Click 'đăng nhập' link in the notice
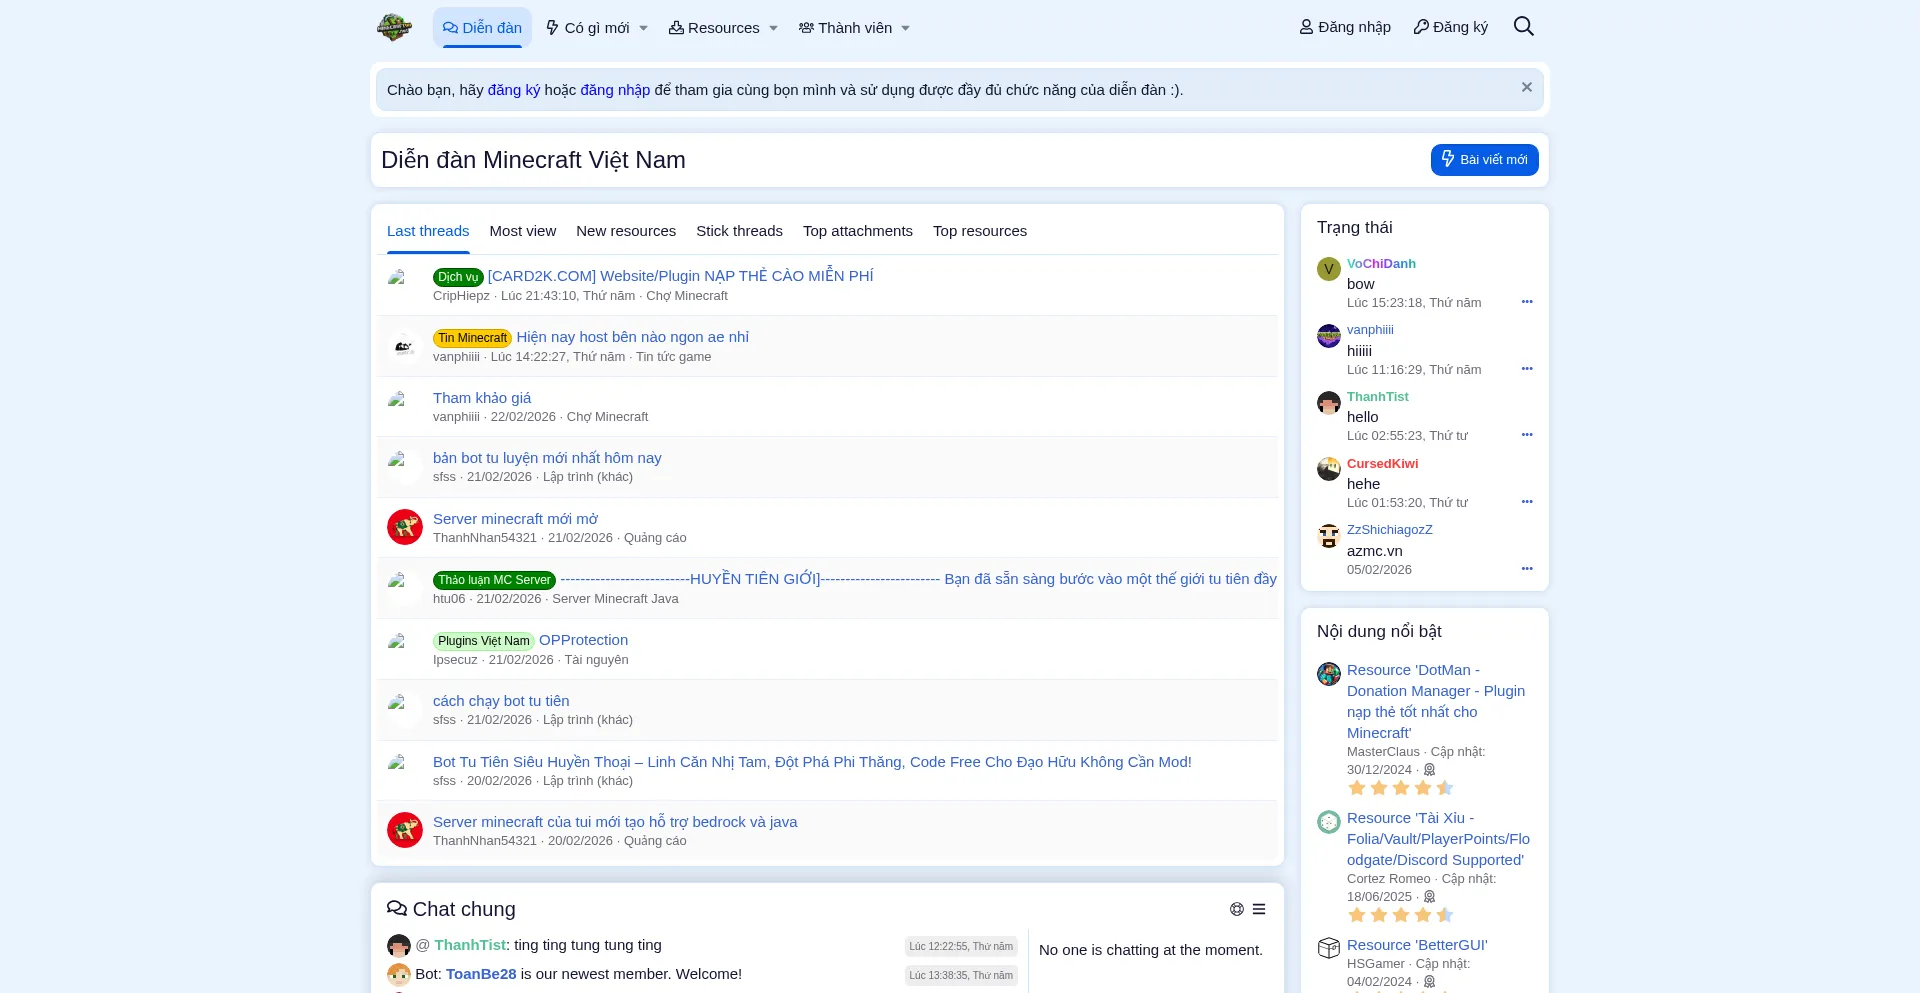This screenshot has height=993, width=1920. (x=615, y=90)
